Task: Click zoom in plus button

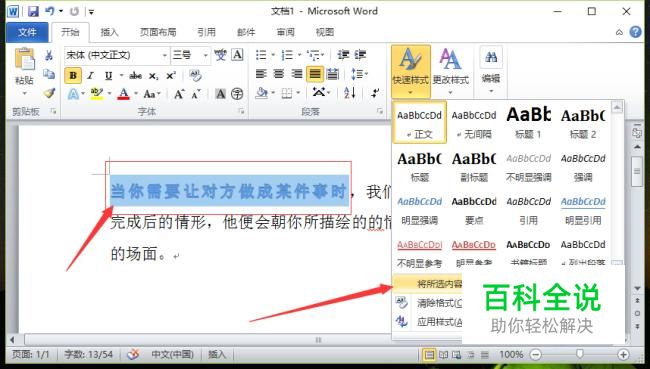Action: pyautogui.click(x=623, y=354)
